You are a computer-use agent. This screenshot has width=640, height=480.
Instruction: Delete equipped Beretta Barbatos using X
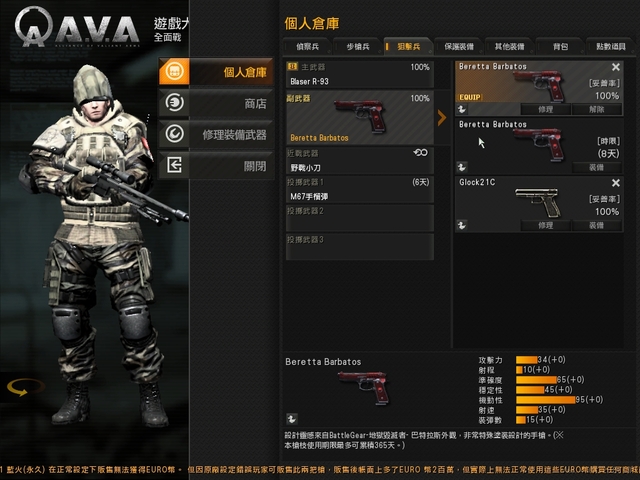[616, 67]
